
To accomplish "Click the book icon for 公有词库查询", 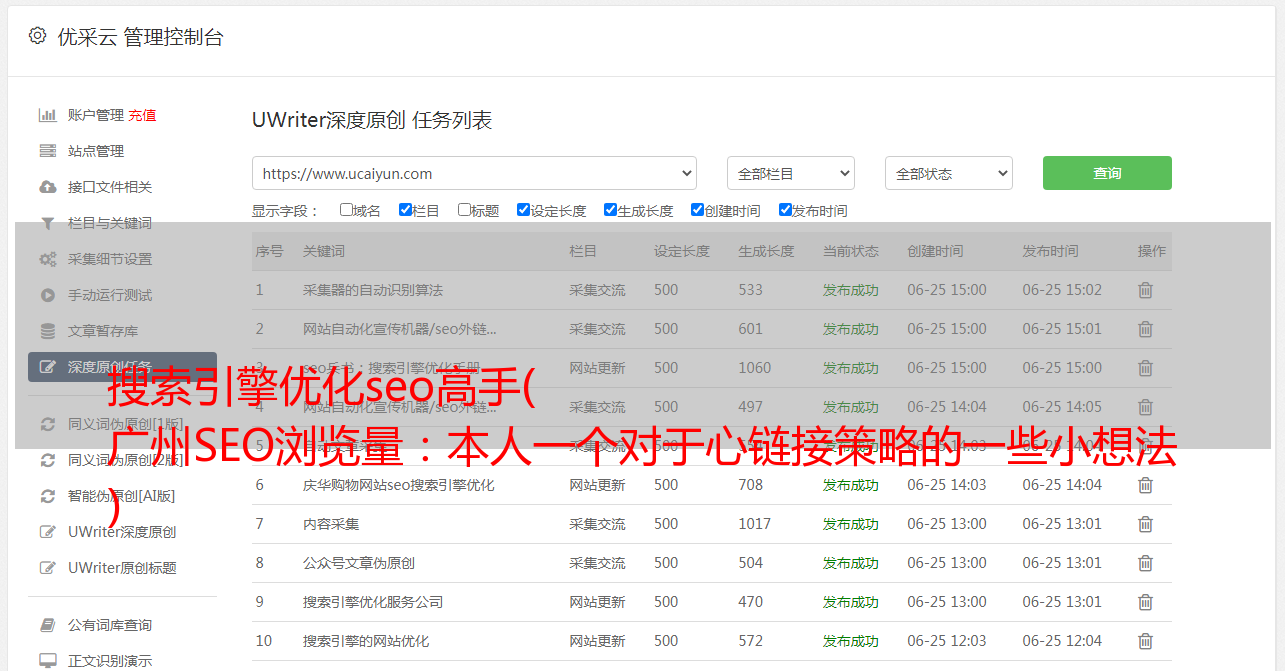I will 47,625.
